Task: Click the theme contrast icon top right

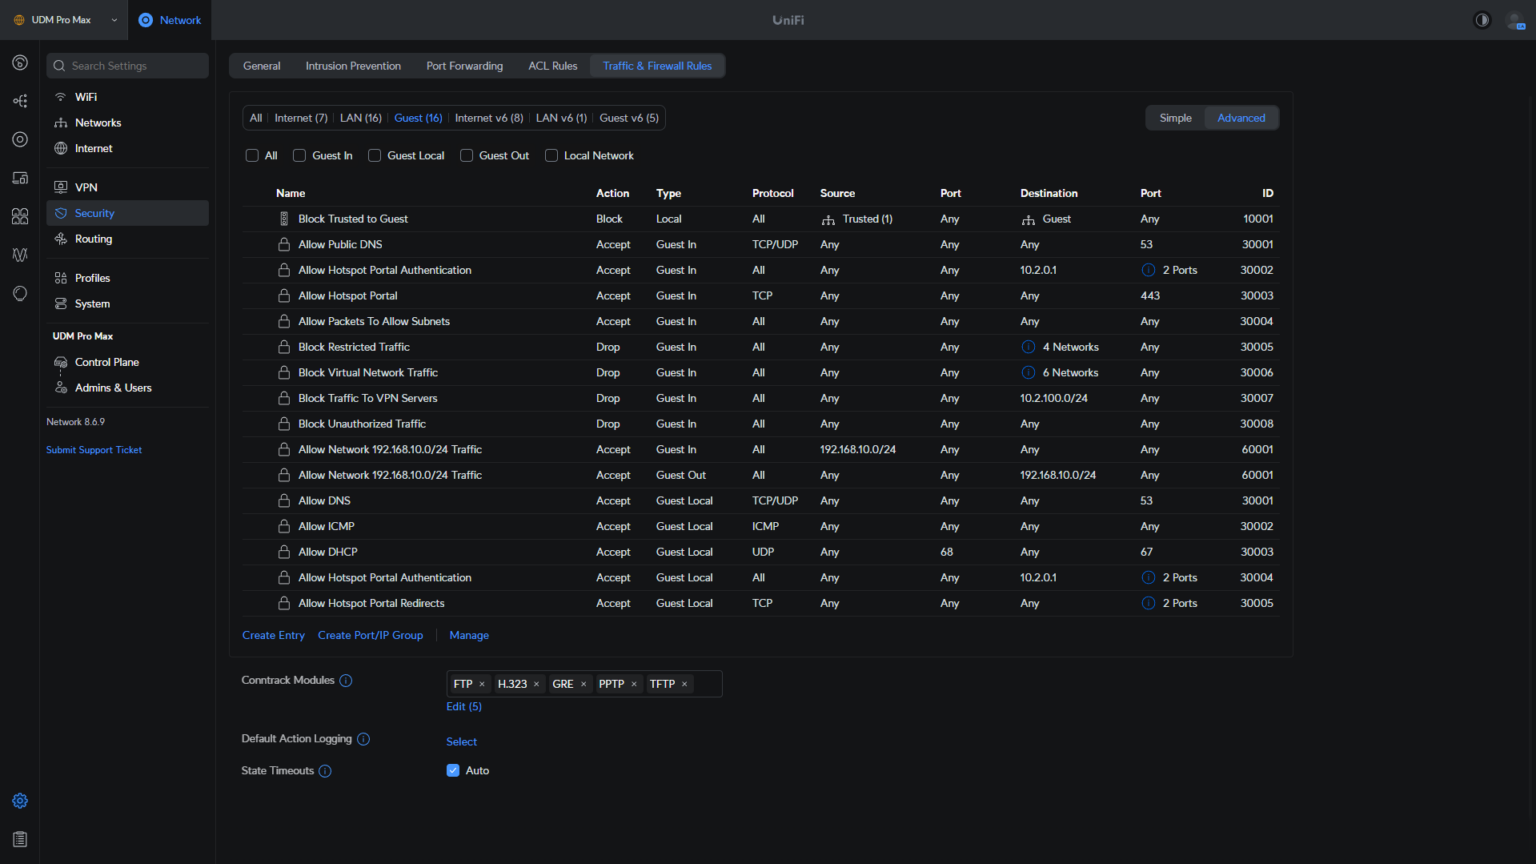Action: (x=1481, y=19)
